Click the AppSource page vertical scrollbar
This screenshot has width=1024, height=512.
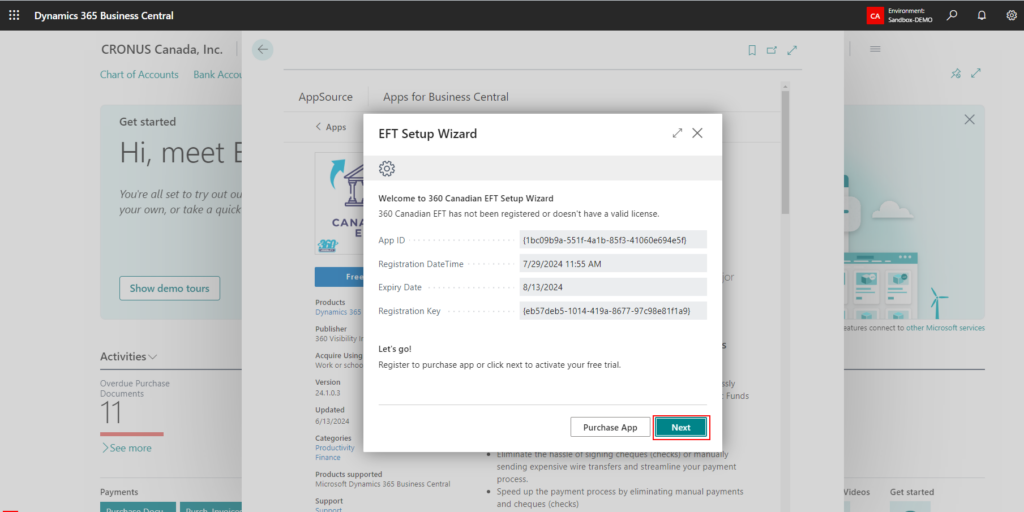(x=785, y=152)
